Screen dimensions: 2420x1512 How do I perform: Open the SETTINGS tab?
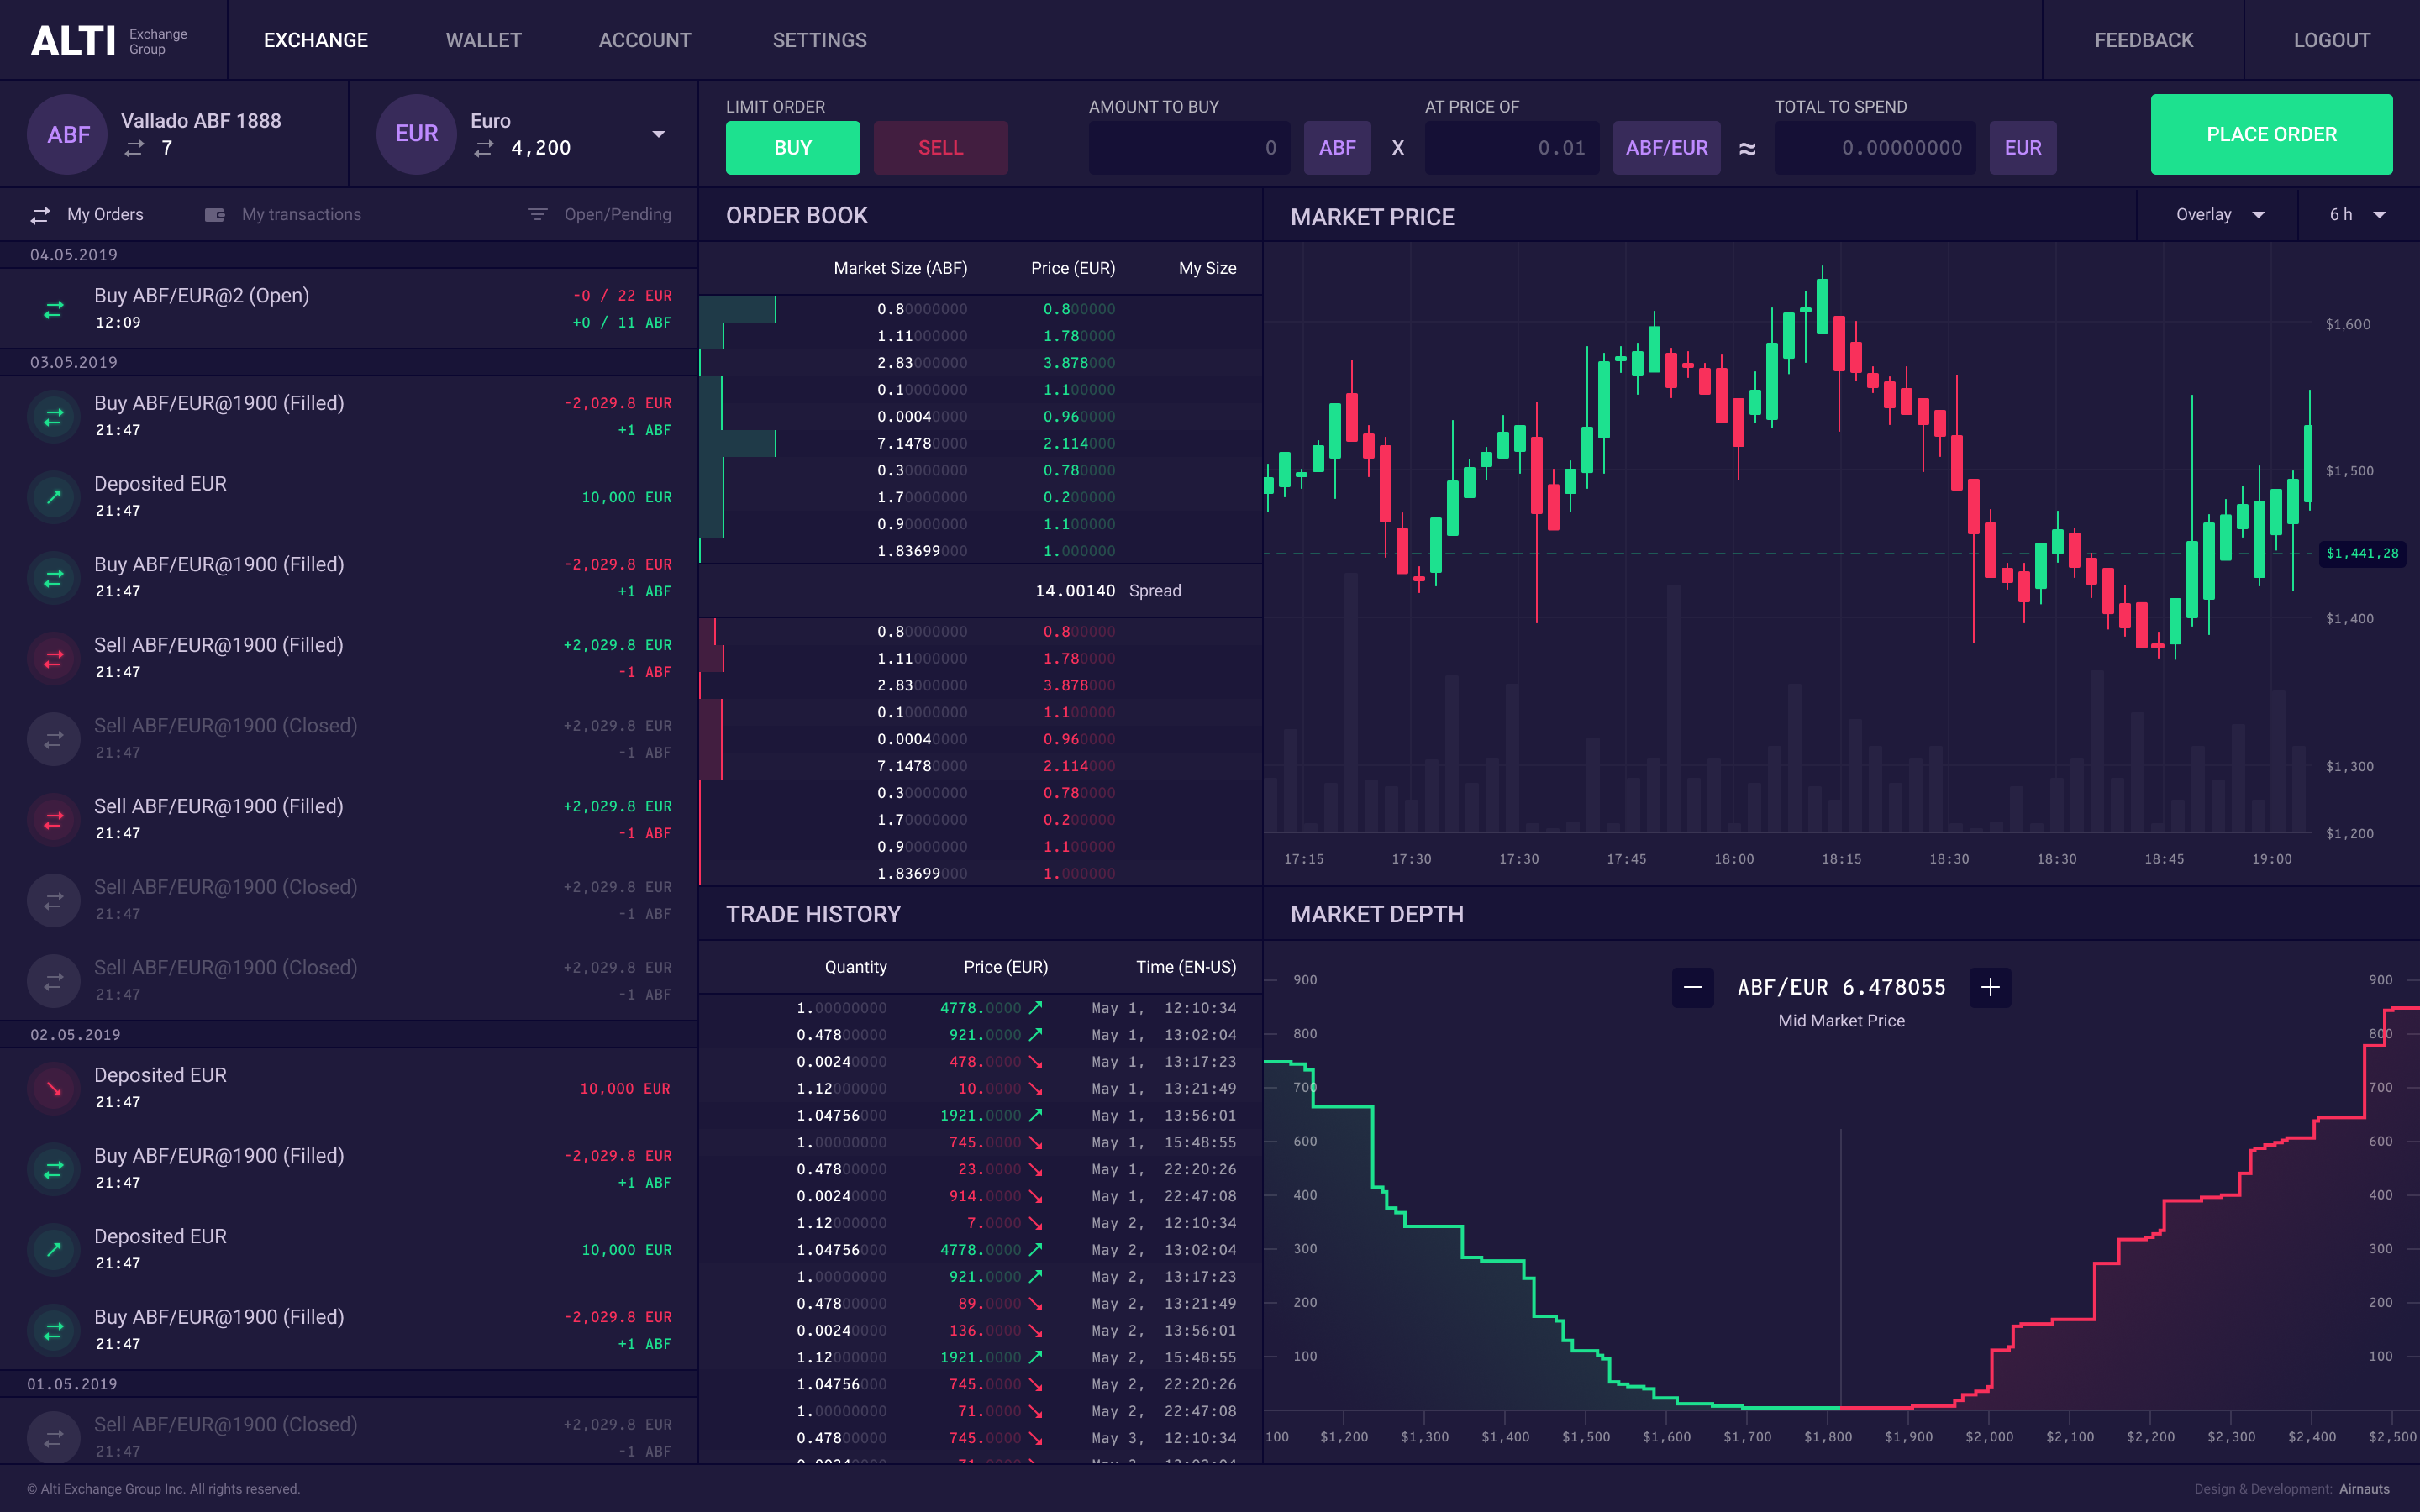pyautogui.click(x=820, y=40)
